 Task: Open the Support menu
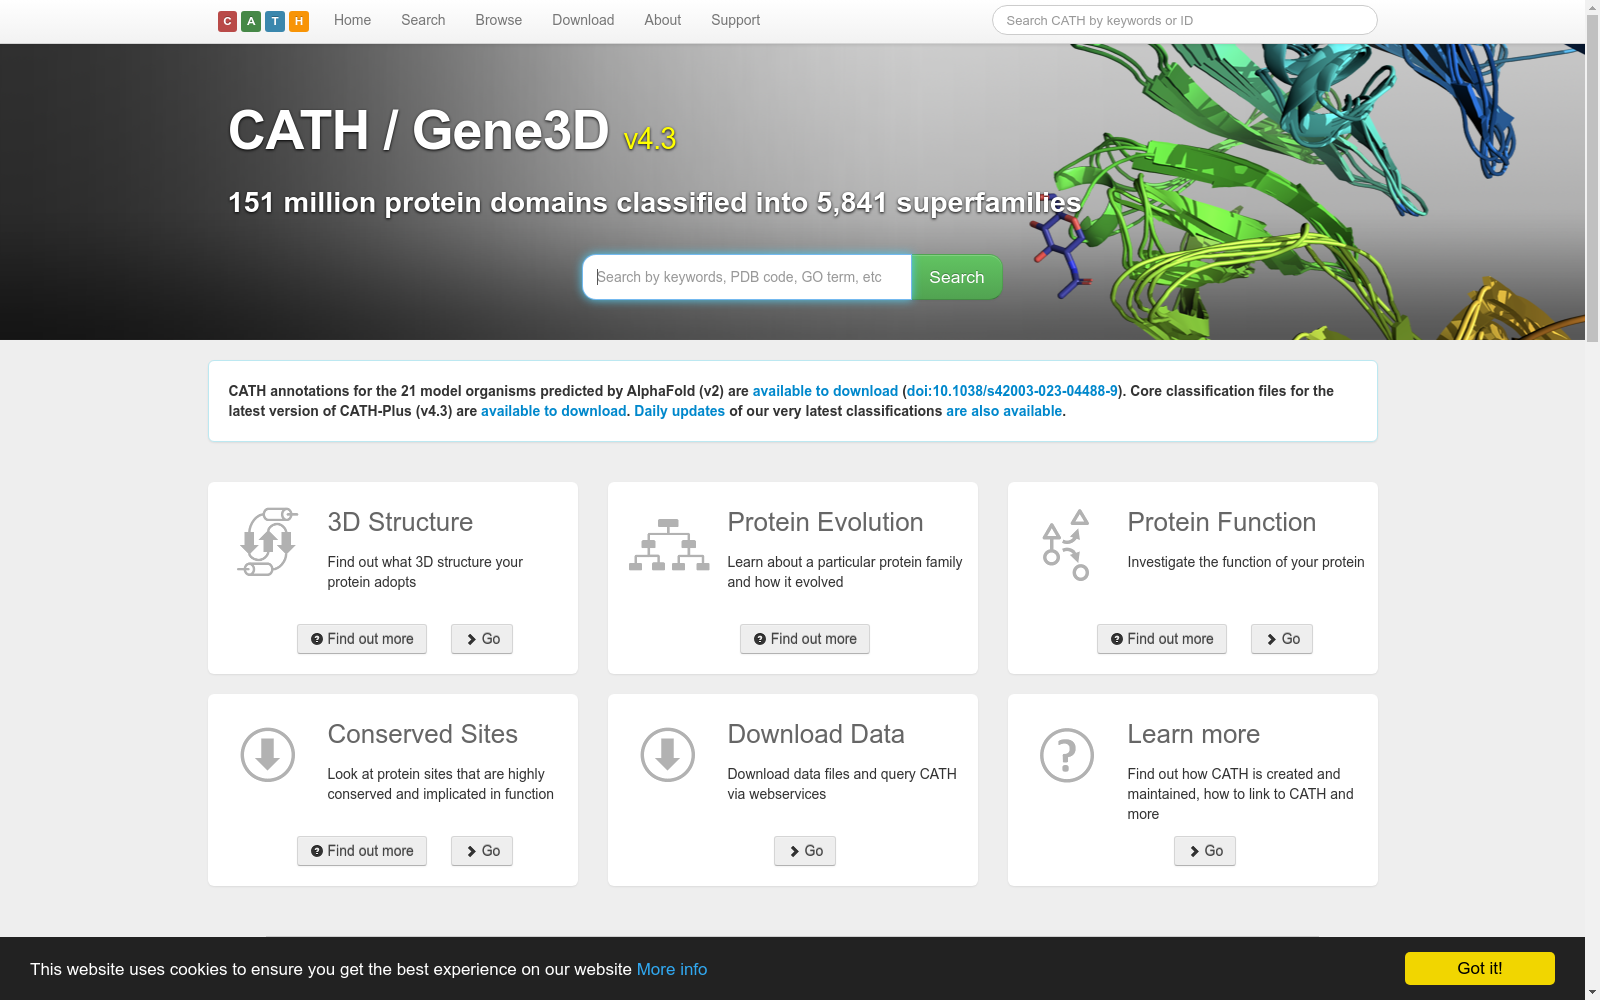point(735,20)
